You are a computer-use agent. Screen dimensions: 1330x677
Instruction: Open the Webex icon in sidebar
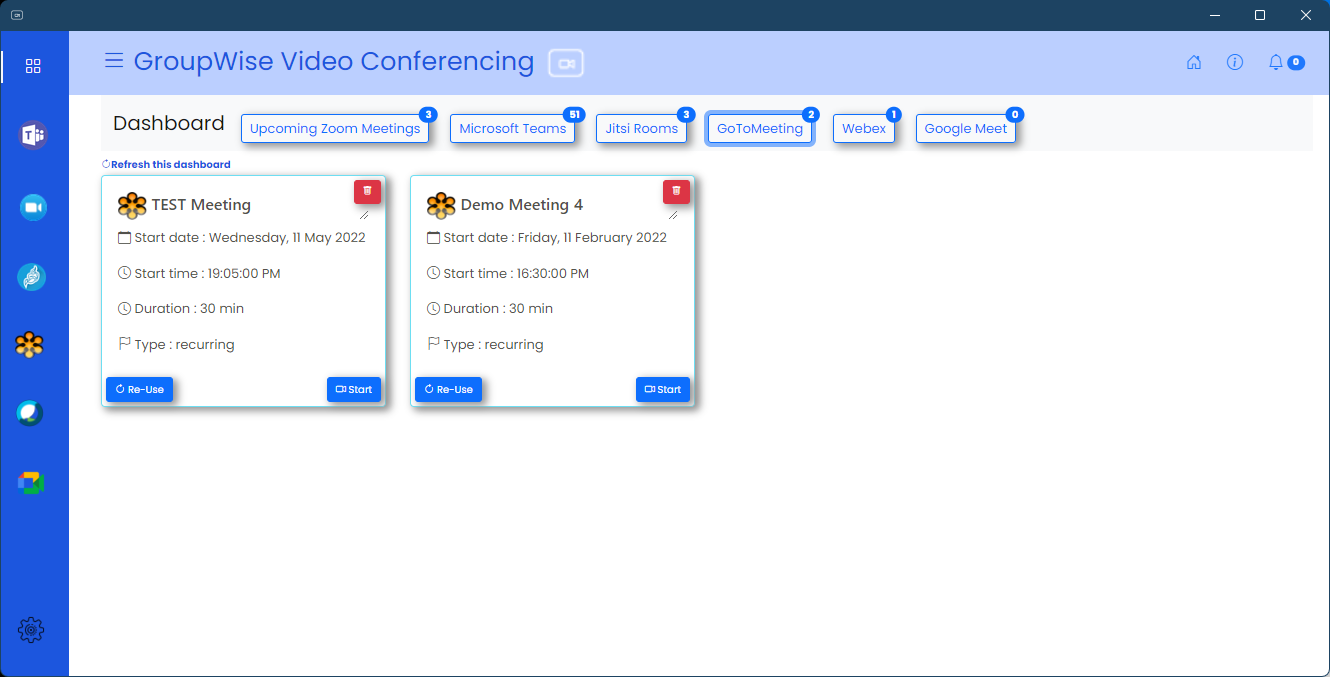(x=30, y=413)
